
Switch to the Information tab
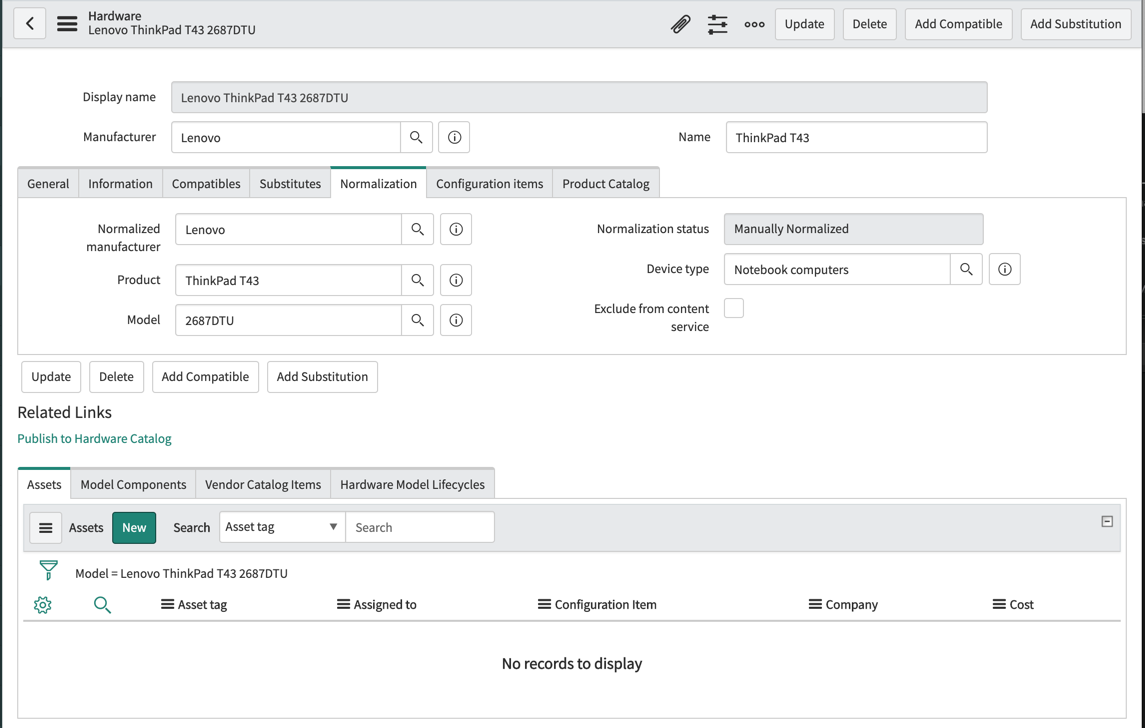tap(120, 184)
